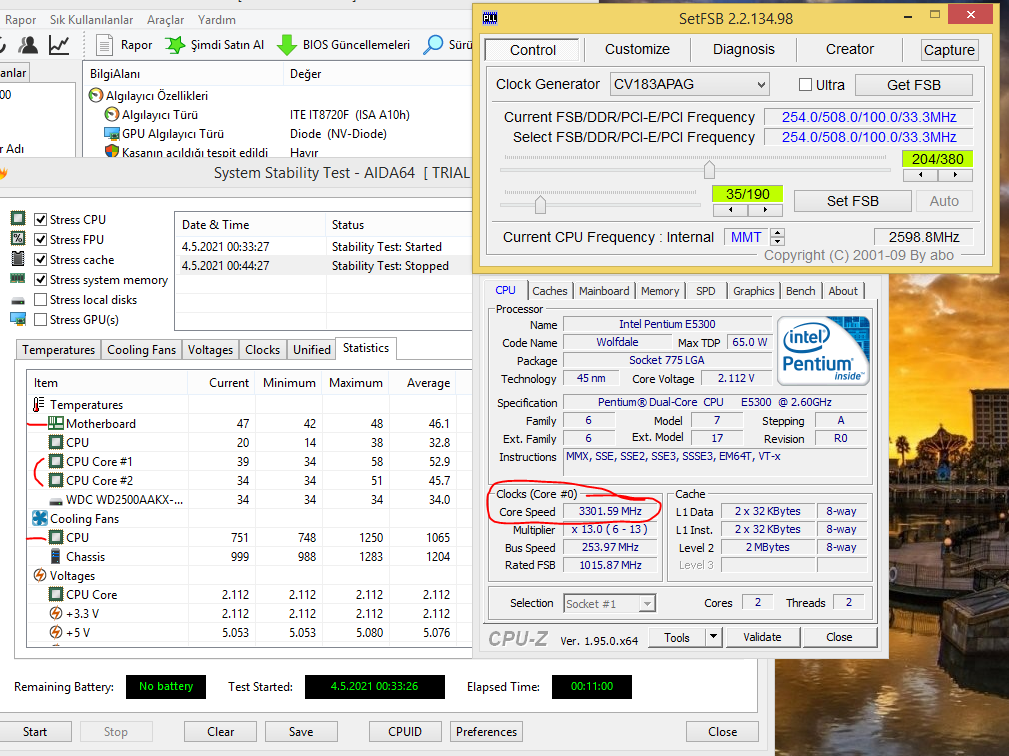Switch to the Temperatures tab
Screen dimensions: 1009x756
(x=59, y=349)
